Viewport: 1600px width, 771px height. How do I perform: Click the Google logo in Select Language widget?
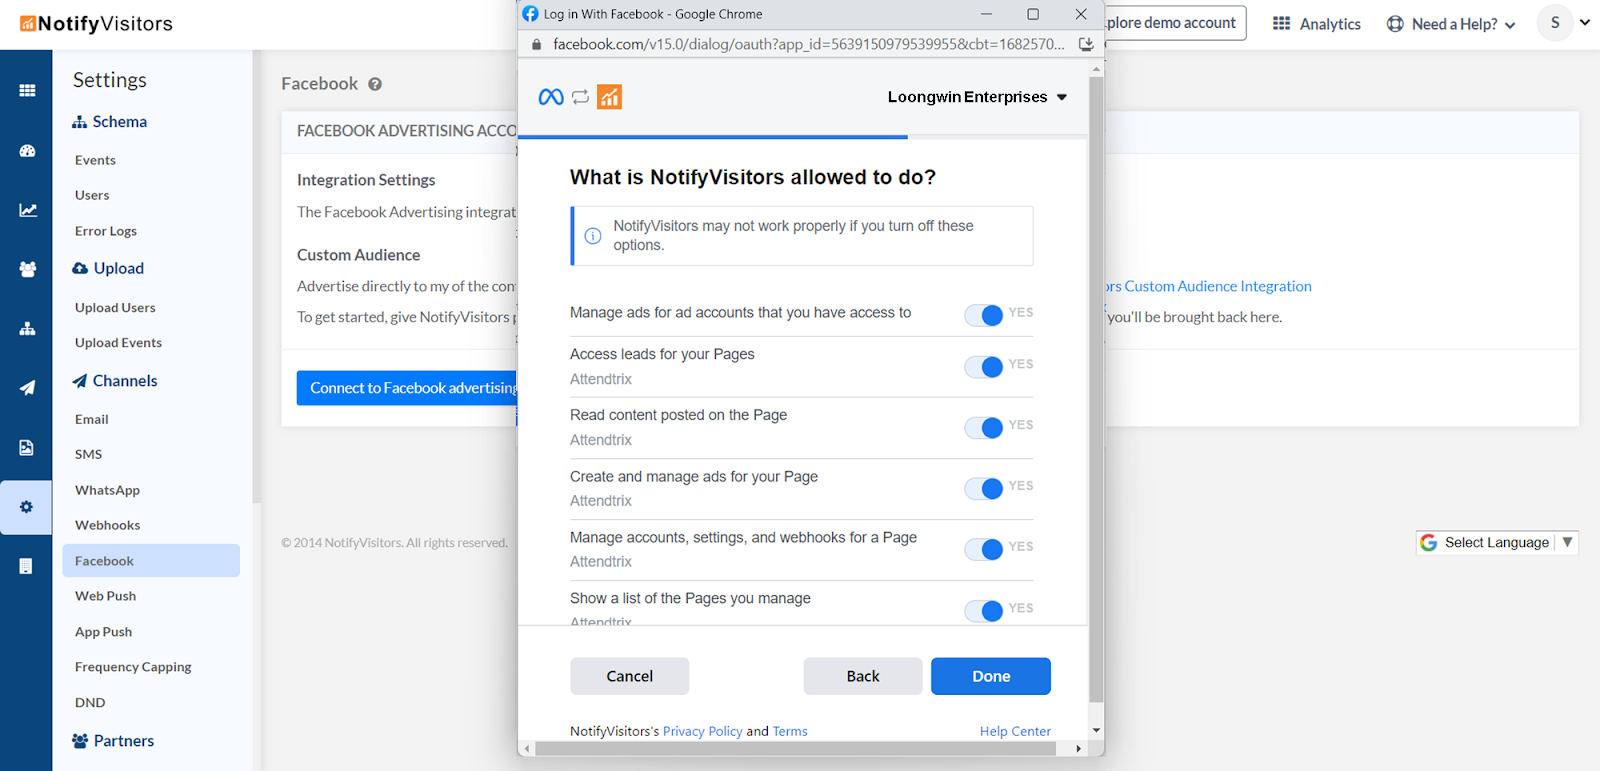(1428, 542)
